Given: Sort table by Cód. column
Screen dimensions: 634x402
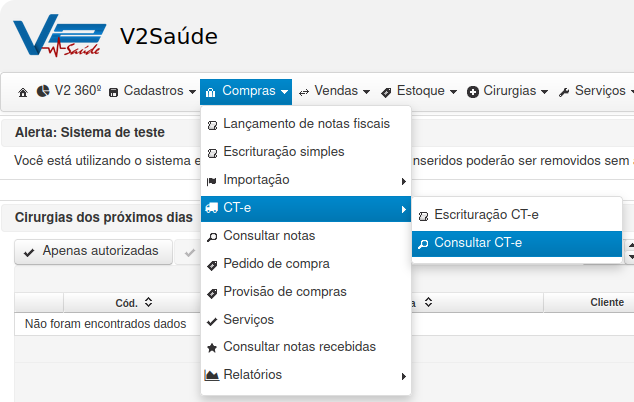Looking at the screenshot, I should point(133,303).
